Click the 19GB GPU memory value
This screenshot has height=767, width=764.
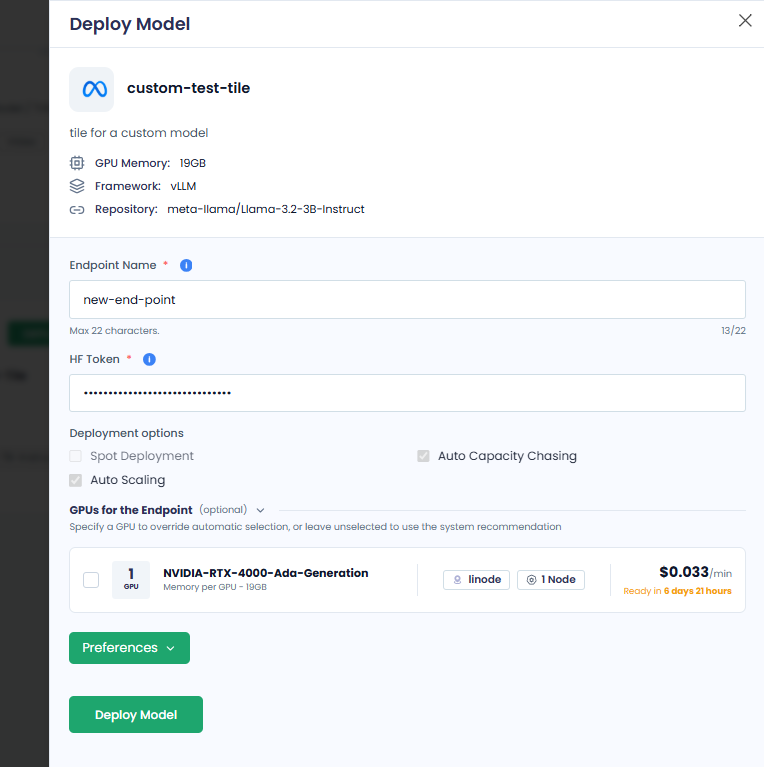tap(192, 163)
